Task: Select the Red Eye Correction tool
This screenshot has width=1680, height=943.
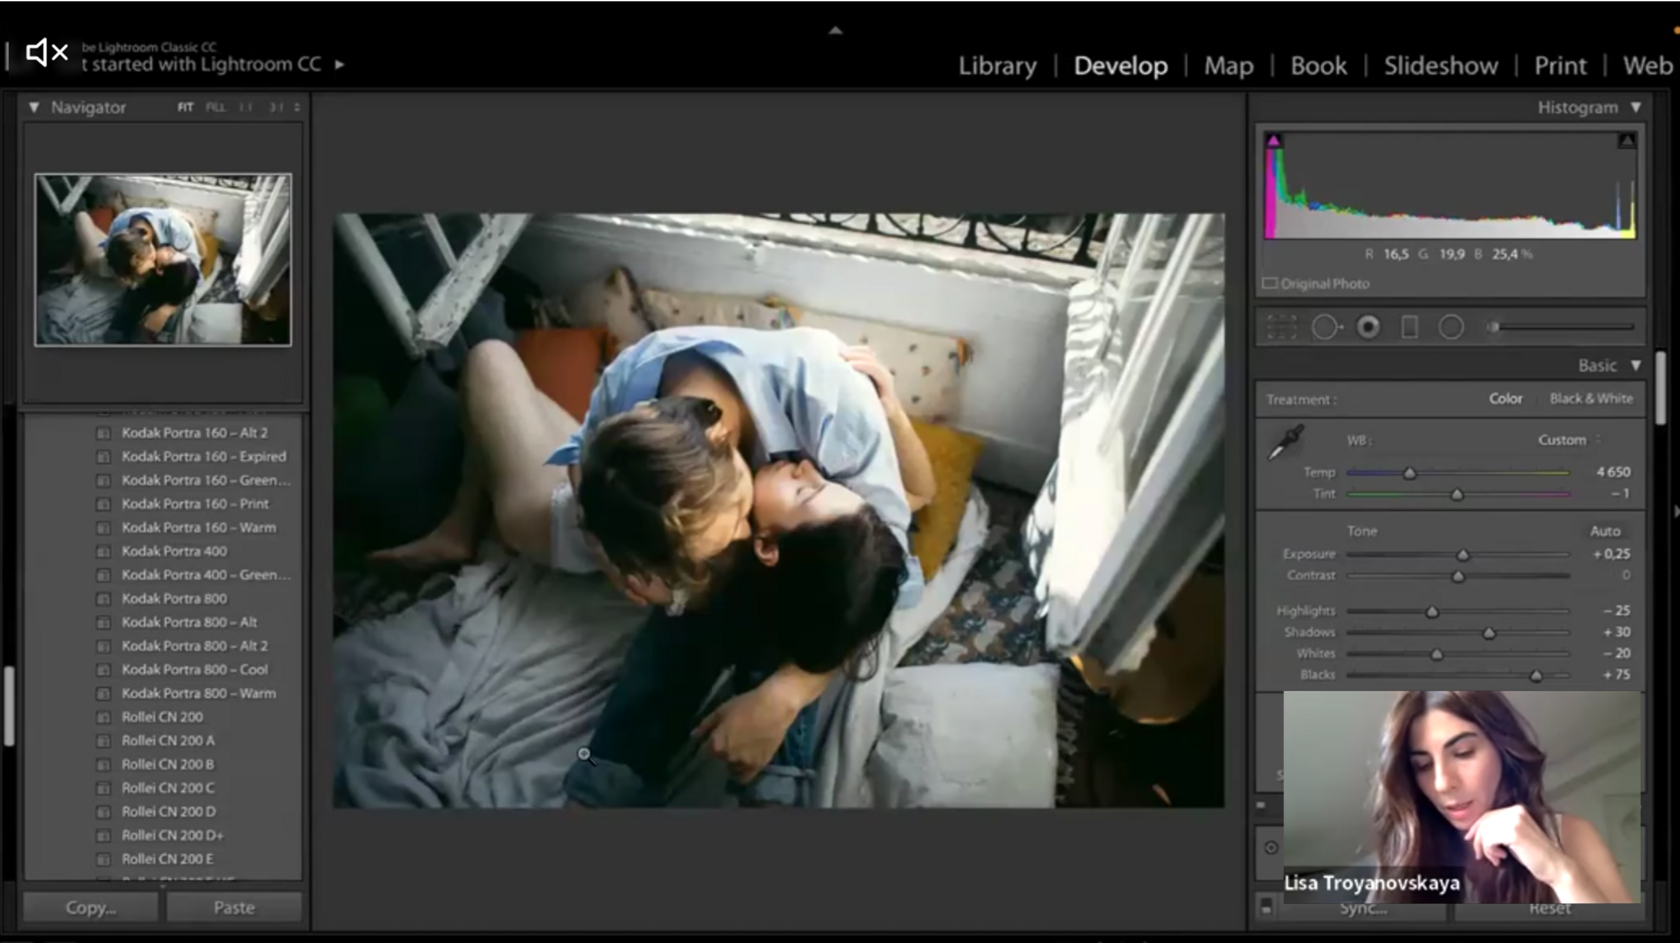Action: click(1368, 328)
